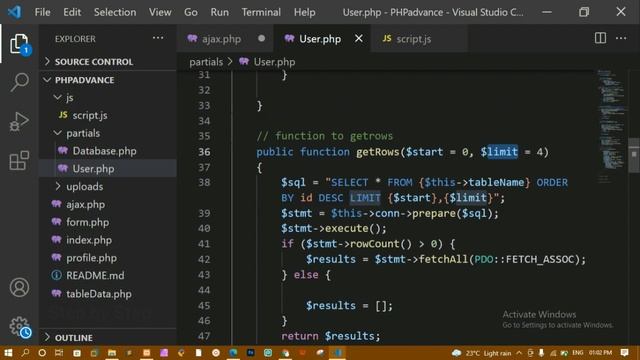
Task: Open the Search view in the activity bar
Action: coord(19,82)
